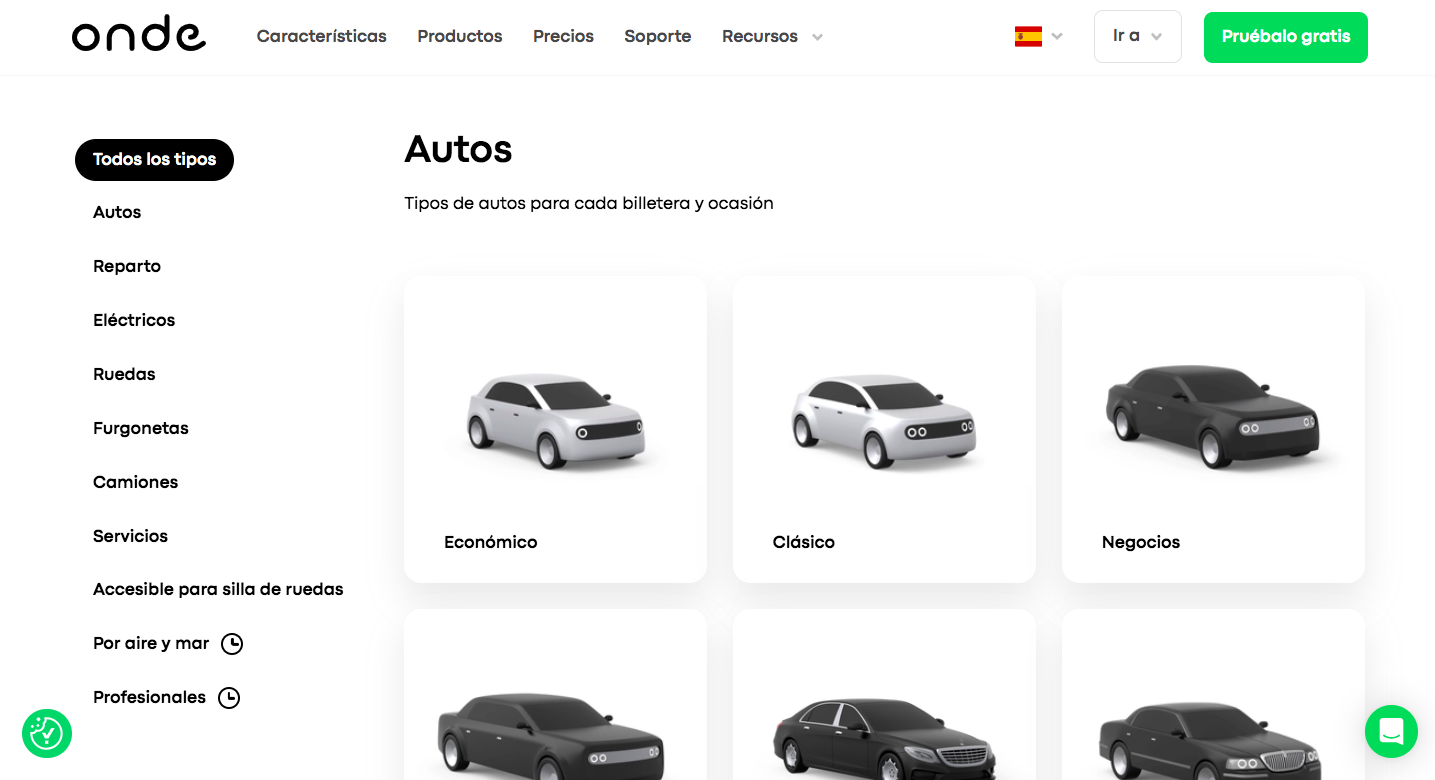Click Mercedes-style sedan card below Clásico
Image resolution: width=1435 pixels, height=780 pixels.
pyautogui.click(x=884, y=695)
